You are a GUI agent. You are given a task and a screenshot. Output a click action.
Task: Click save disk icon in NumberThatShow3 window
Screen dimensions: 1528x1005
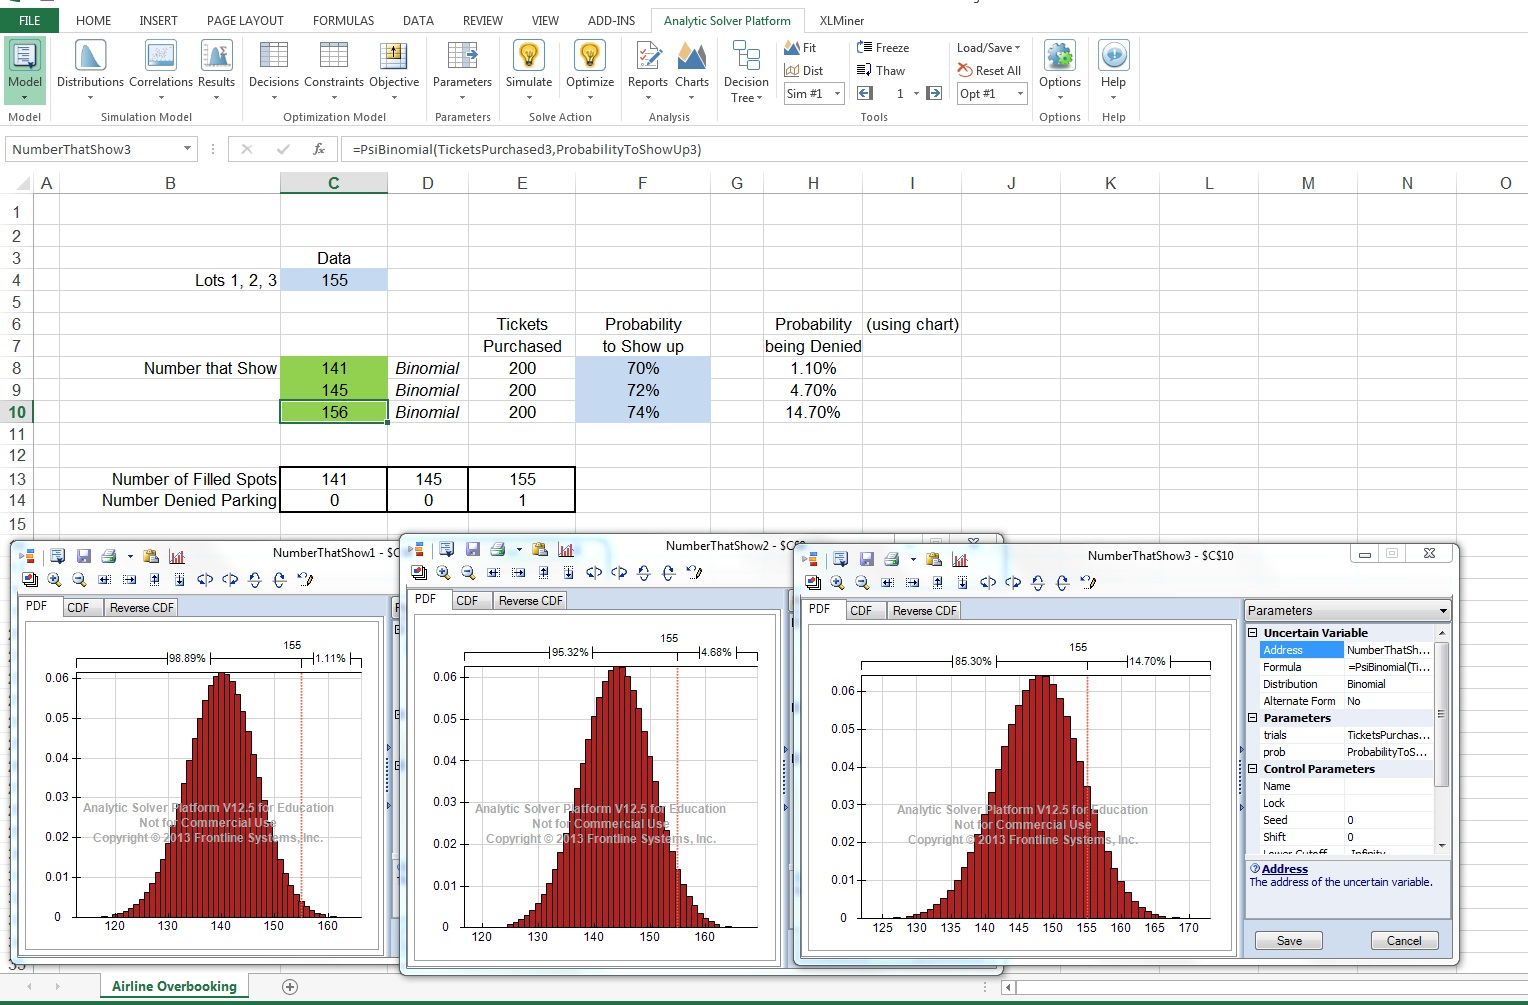click(866, 559)
